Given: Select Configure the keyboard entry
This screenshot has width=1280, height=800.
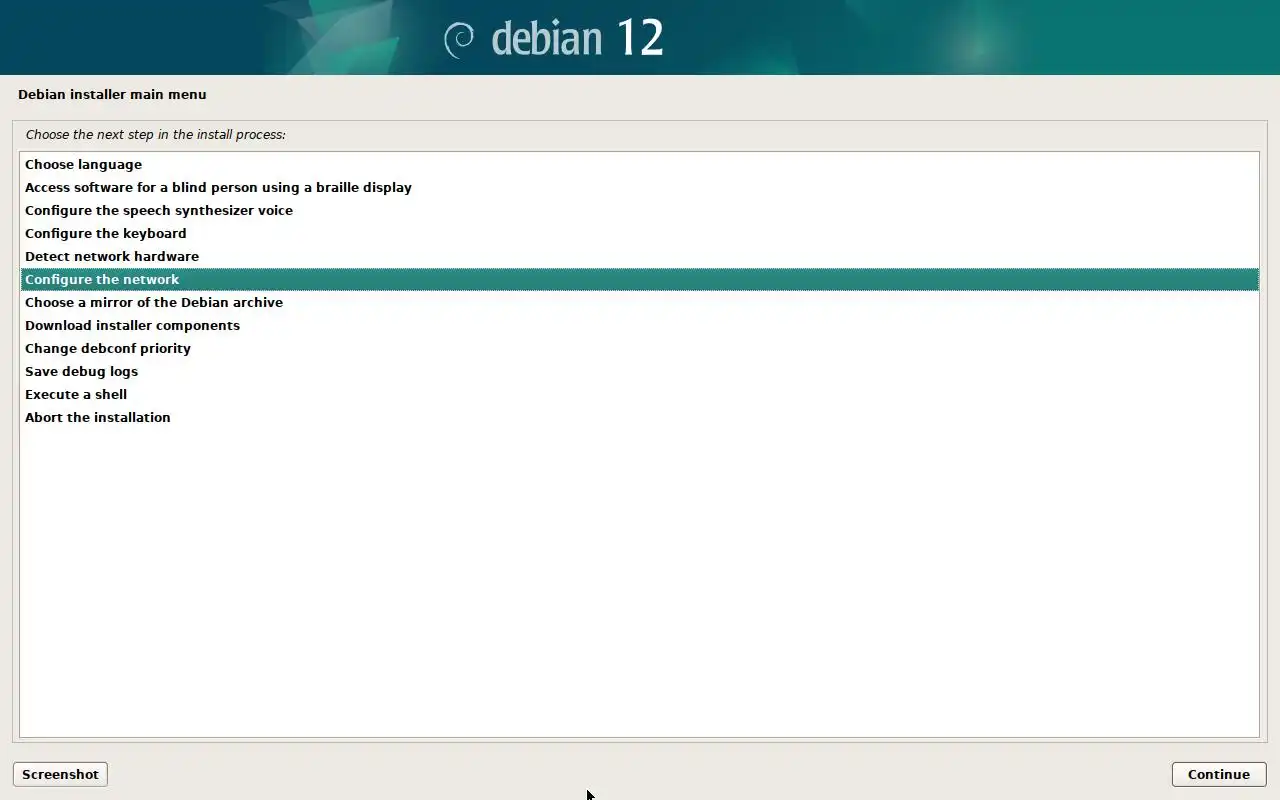Looking at the screenshot, I should [640, 233].
